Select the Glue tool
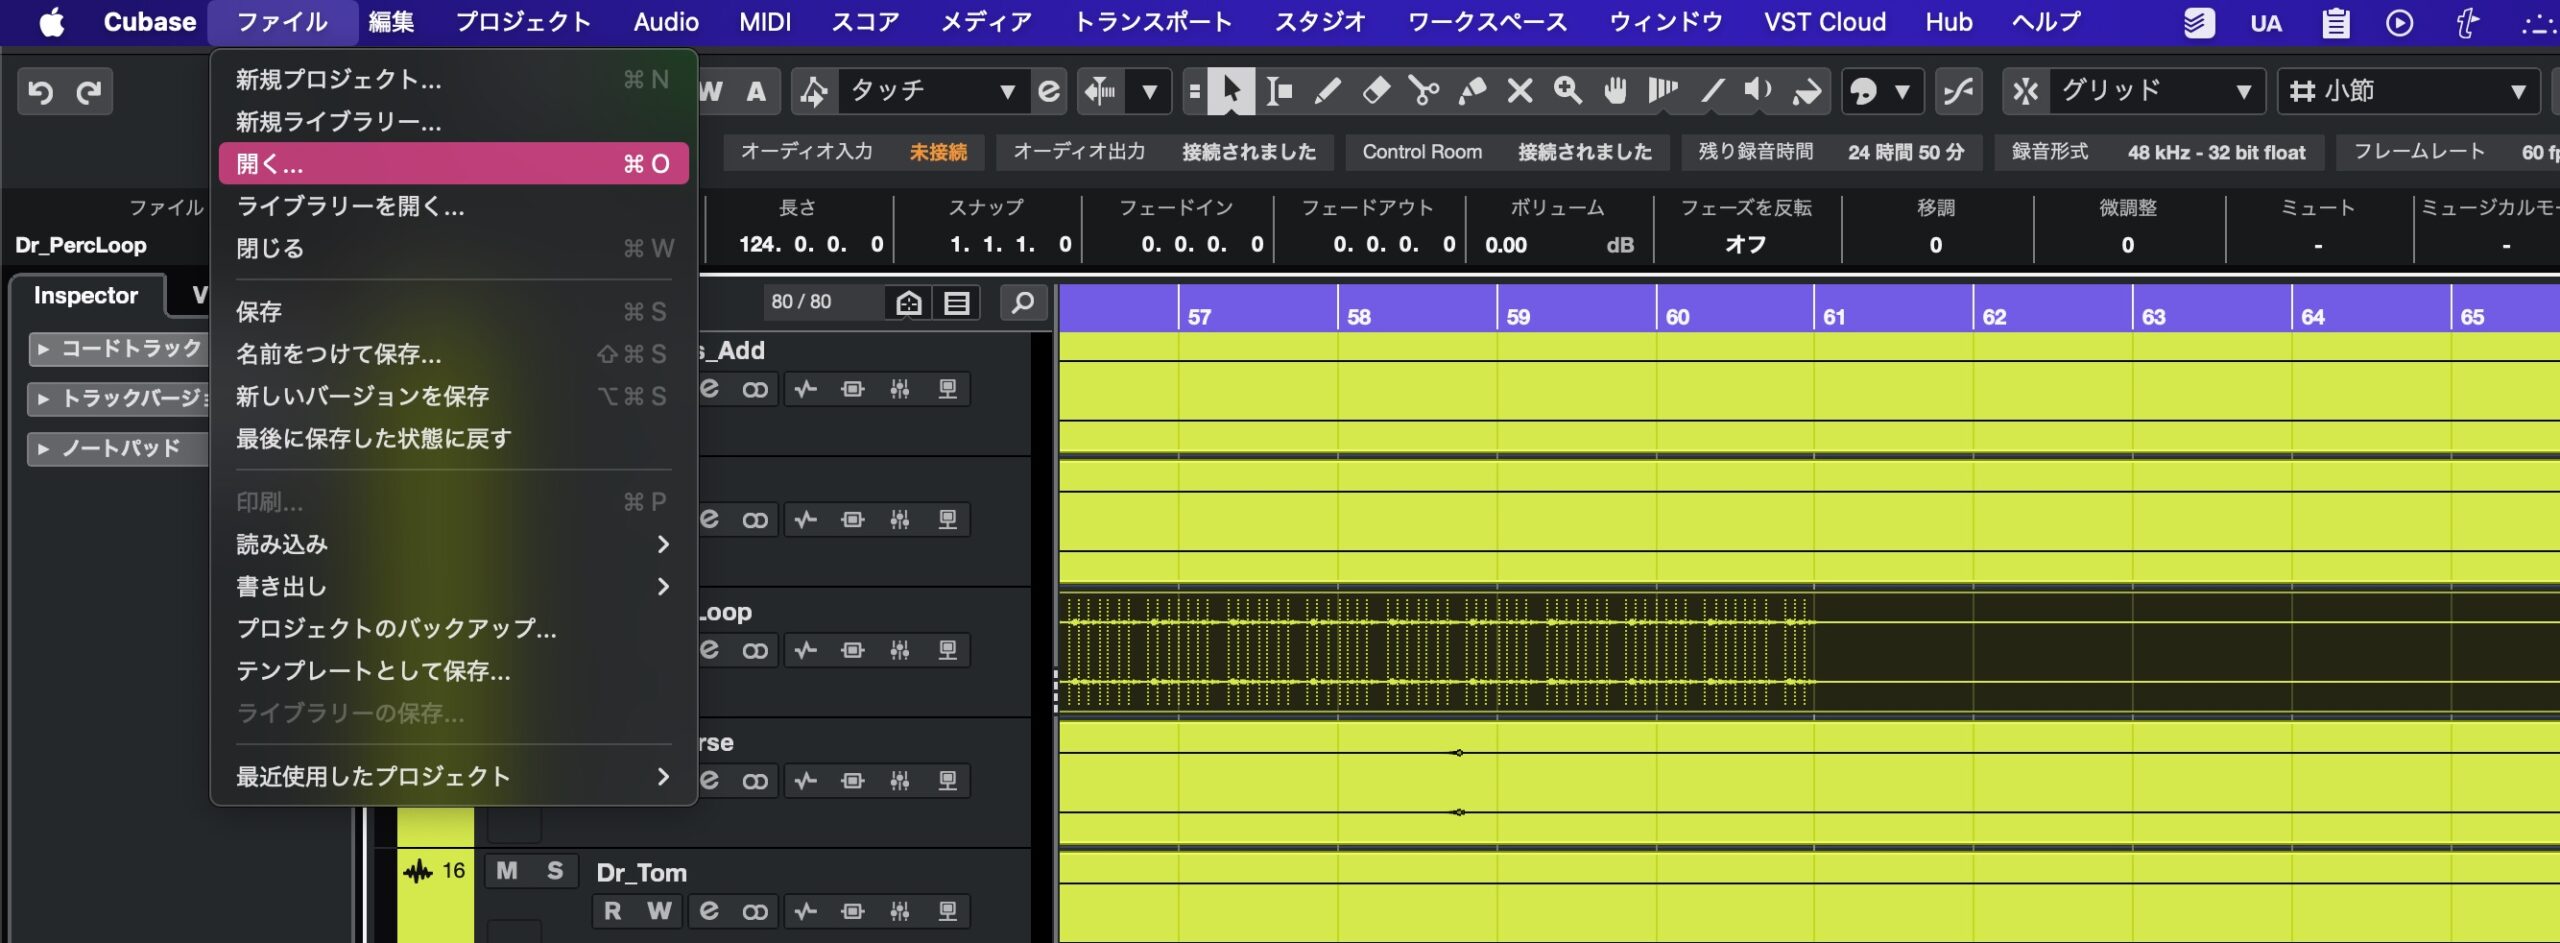The height and width of the screenshot is (943, 2560). (1471, 92)
